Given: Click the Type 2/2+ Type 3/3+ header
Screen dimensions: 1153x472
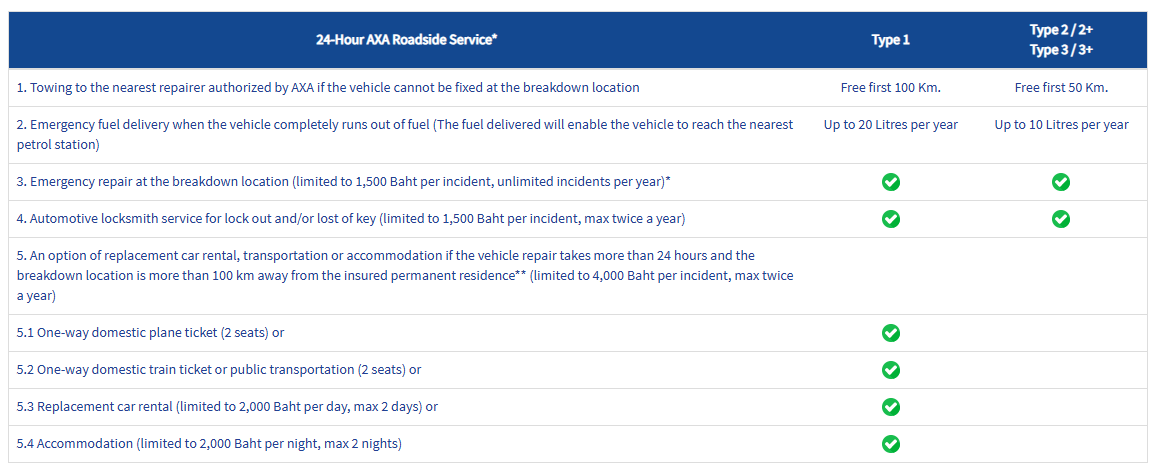Looking at the screenshot, I should point(1061,41).
